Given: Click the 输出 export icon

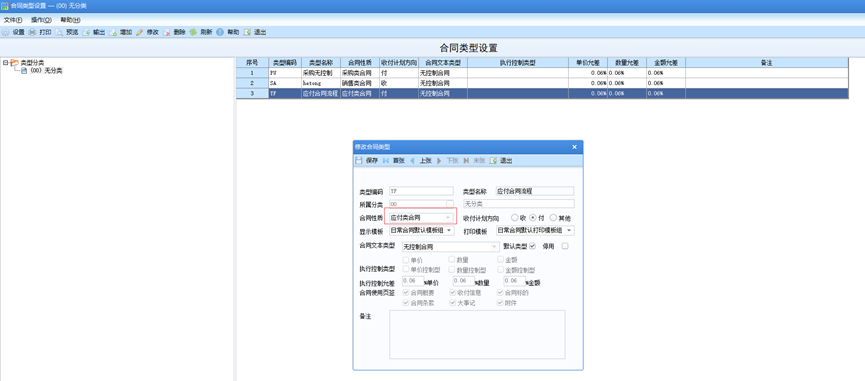Looking at the screenshot, I should (86, 33).
